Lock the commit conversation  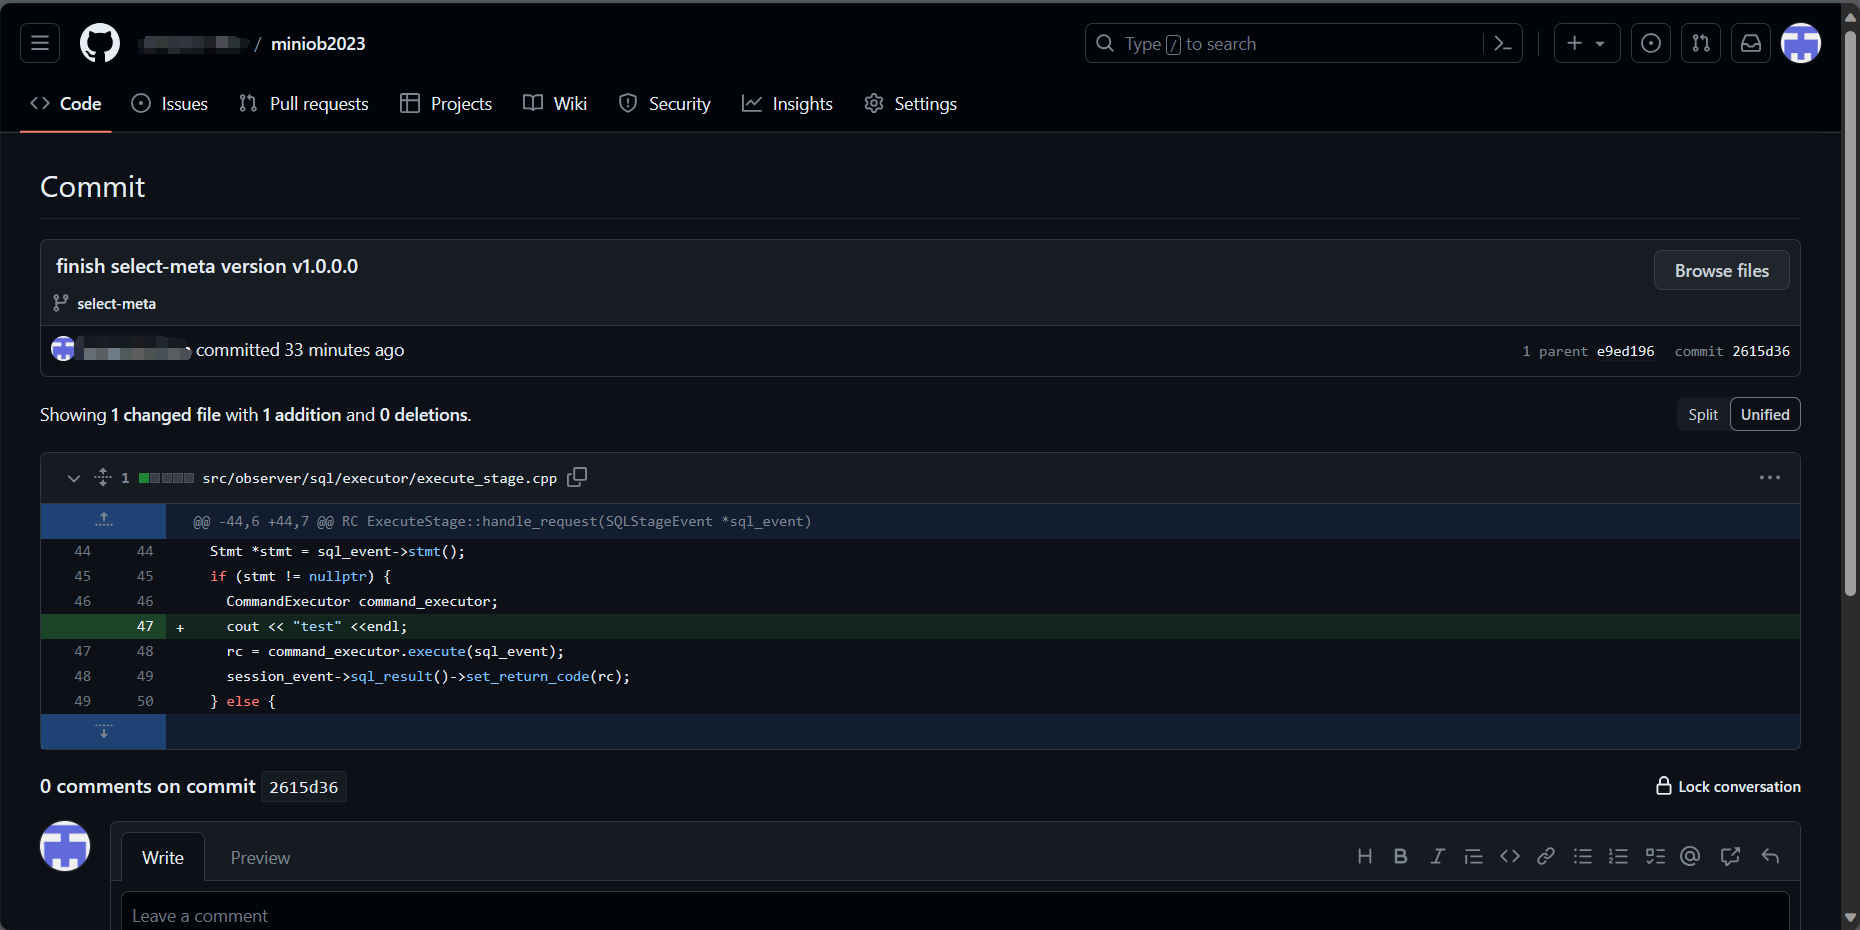pyautogui.click(x=1728, y=786)
